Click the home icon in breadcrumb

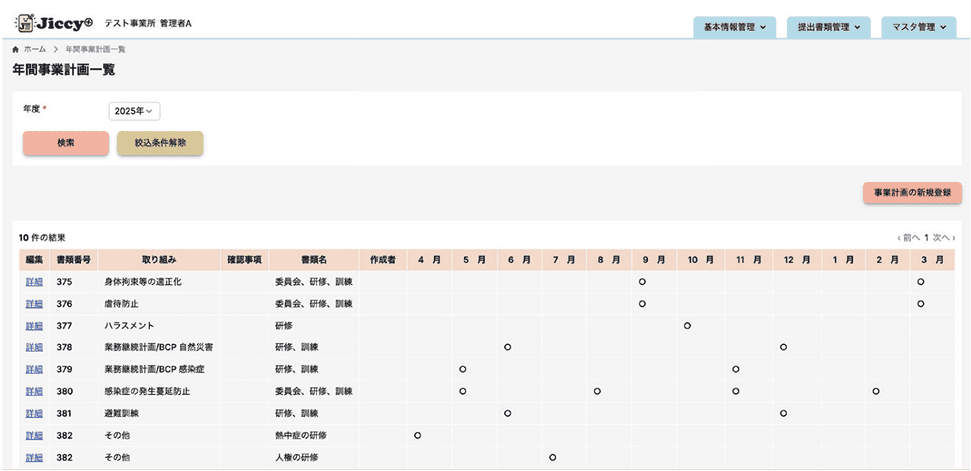(15, 49)
